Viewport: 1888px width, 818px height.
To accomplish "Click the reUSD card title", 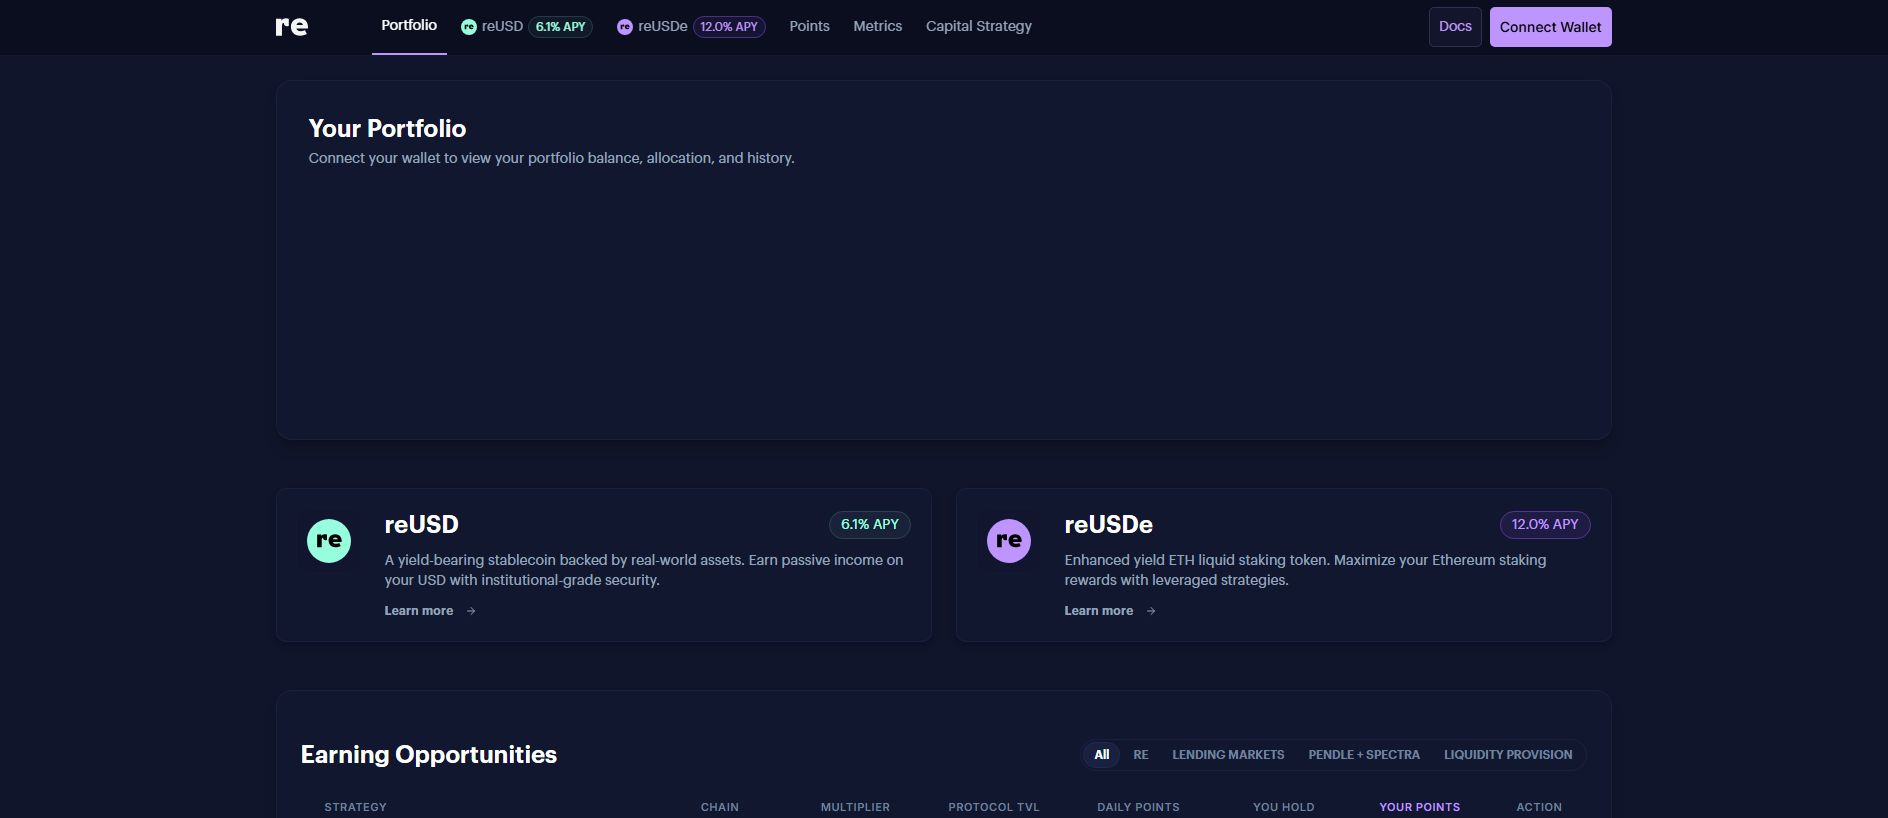I will (421, 525).
